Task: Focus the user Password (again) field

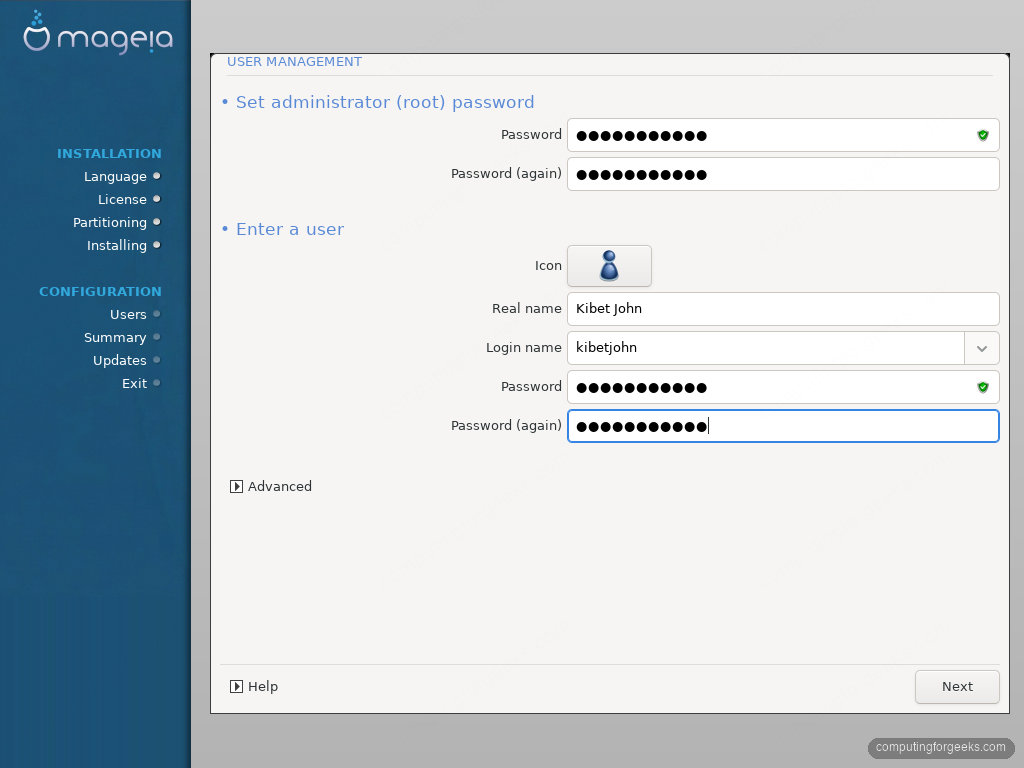Action: pos(783,426)
